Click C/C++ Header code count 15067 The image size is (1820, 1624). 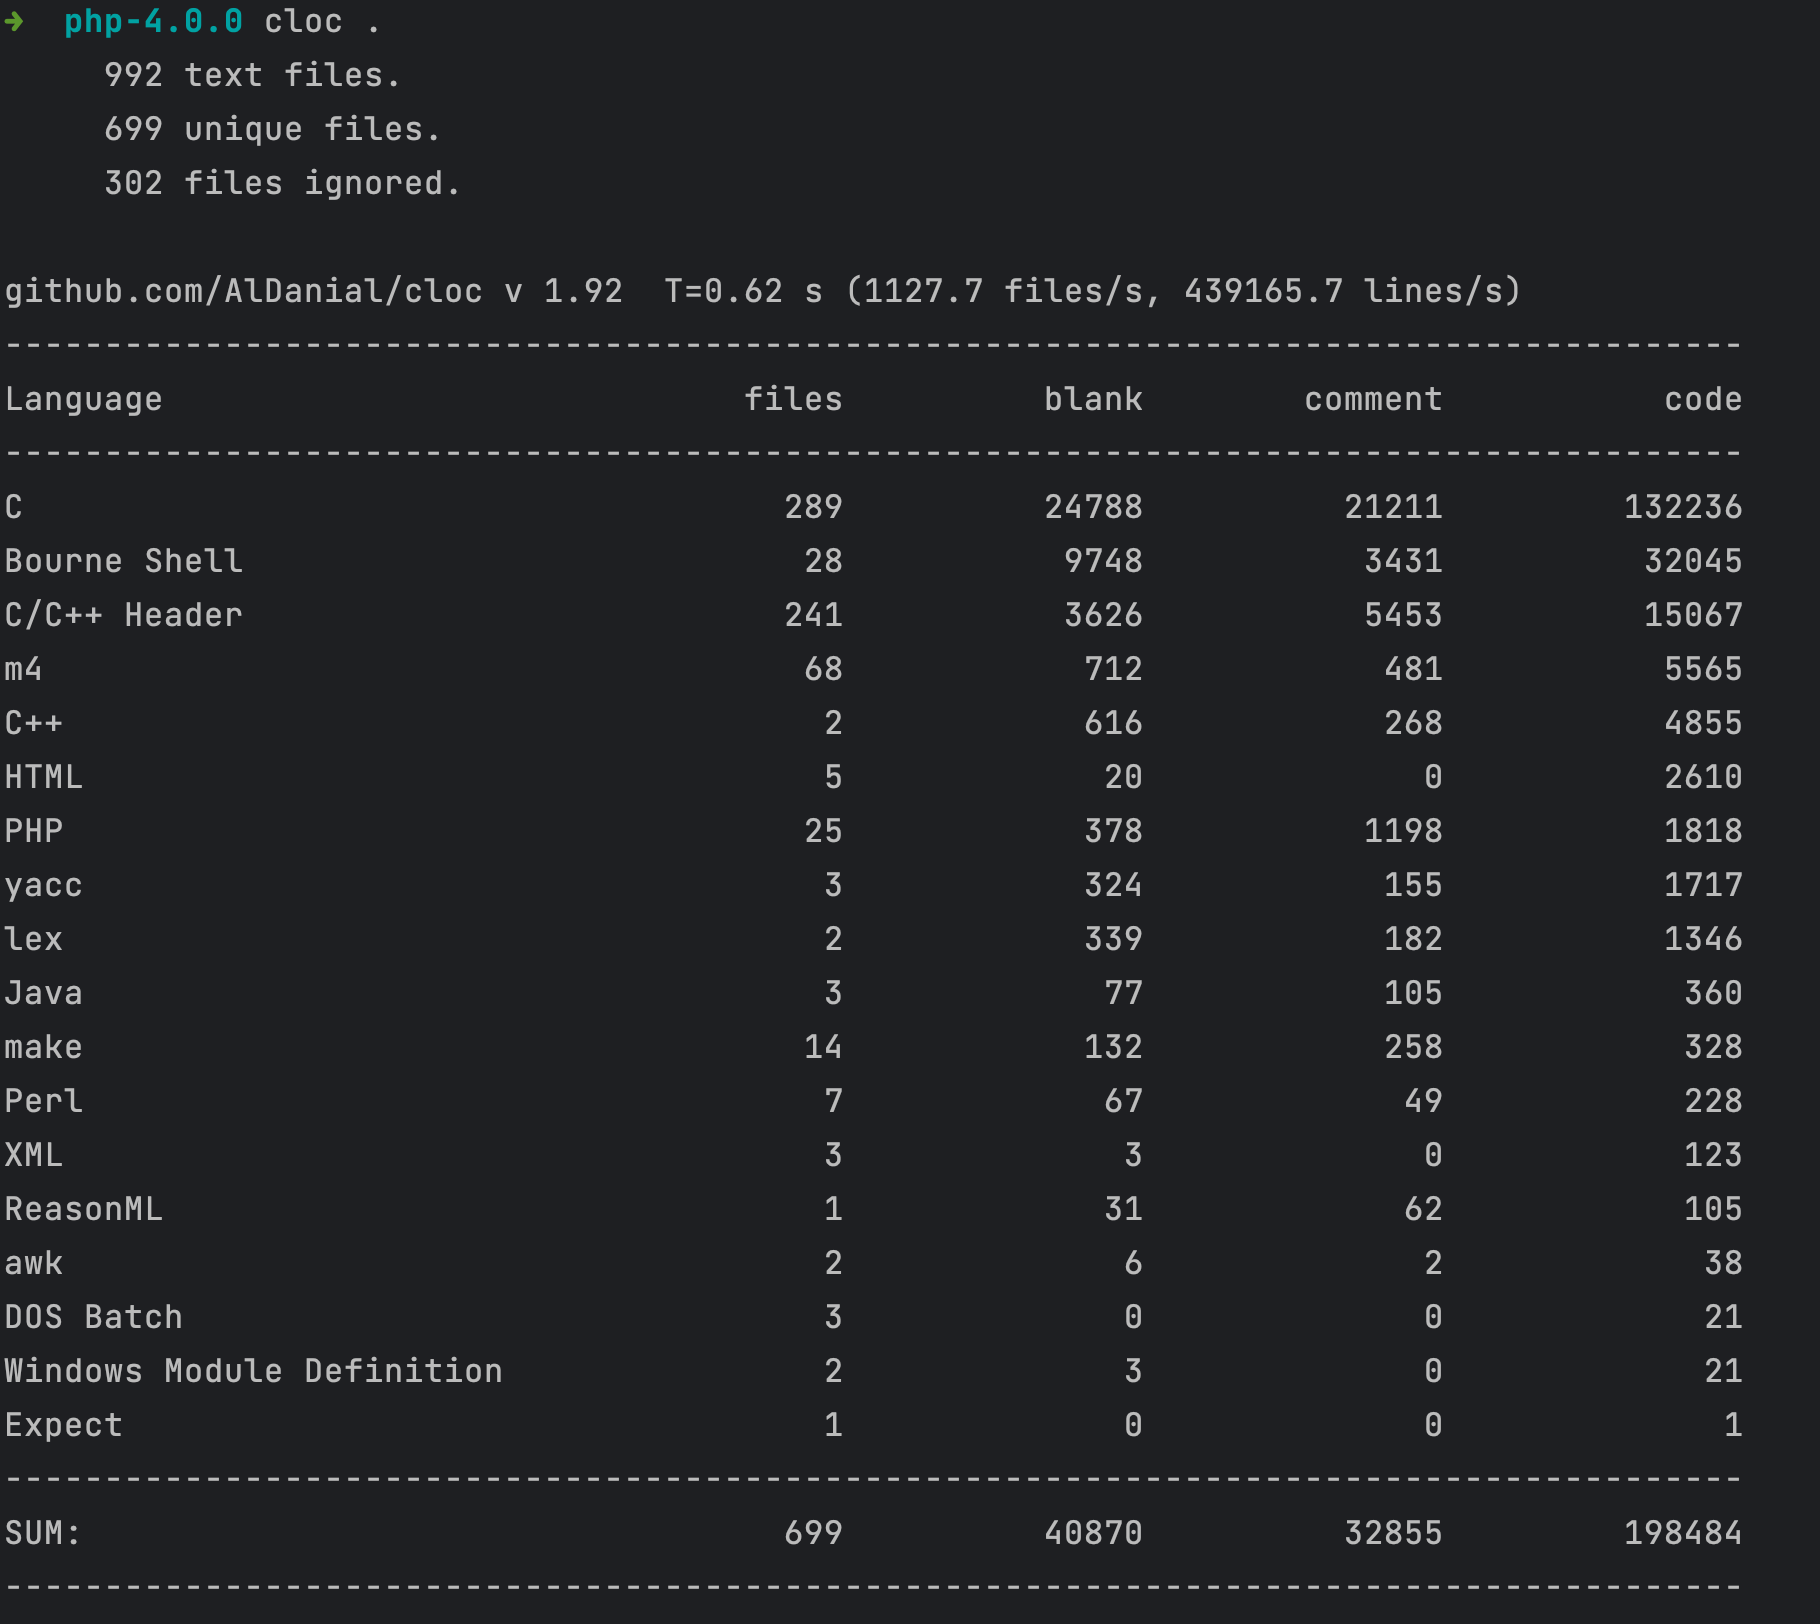pyautogui.click(x=1693, y=615)
